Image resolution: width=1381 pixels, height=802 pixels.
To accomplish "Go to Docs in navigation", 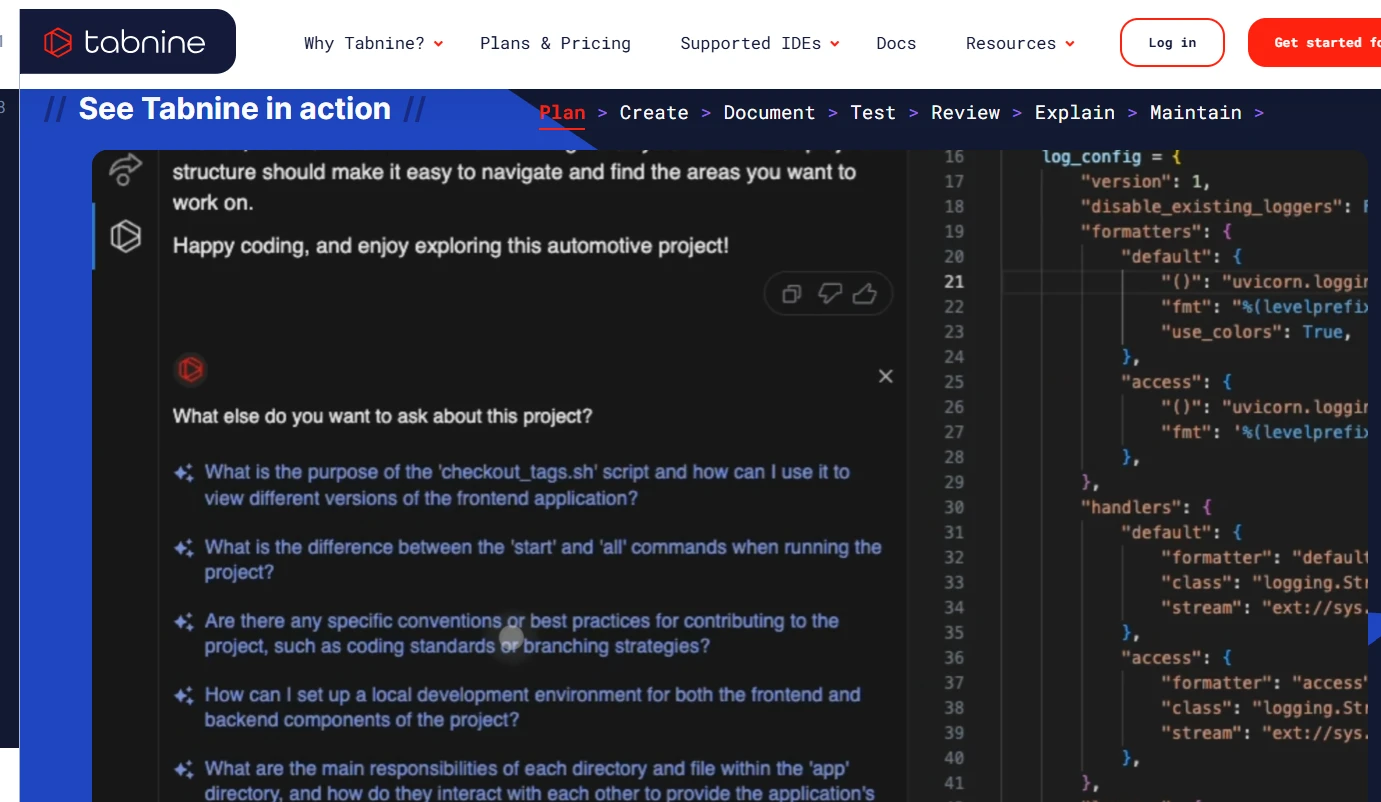I will (x=896, y=43).
